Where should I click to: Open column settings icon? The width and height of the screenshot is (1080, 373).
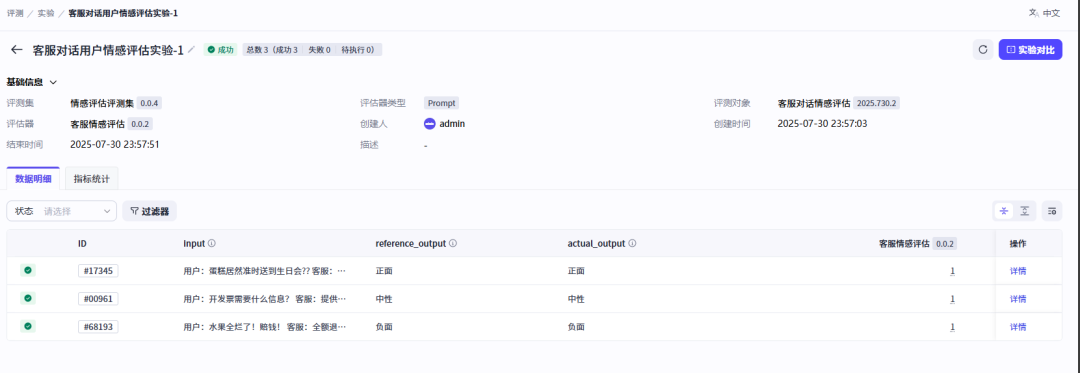tap(1052, 211)
